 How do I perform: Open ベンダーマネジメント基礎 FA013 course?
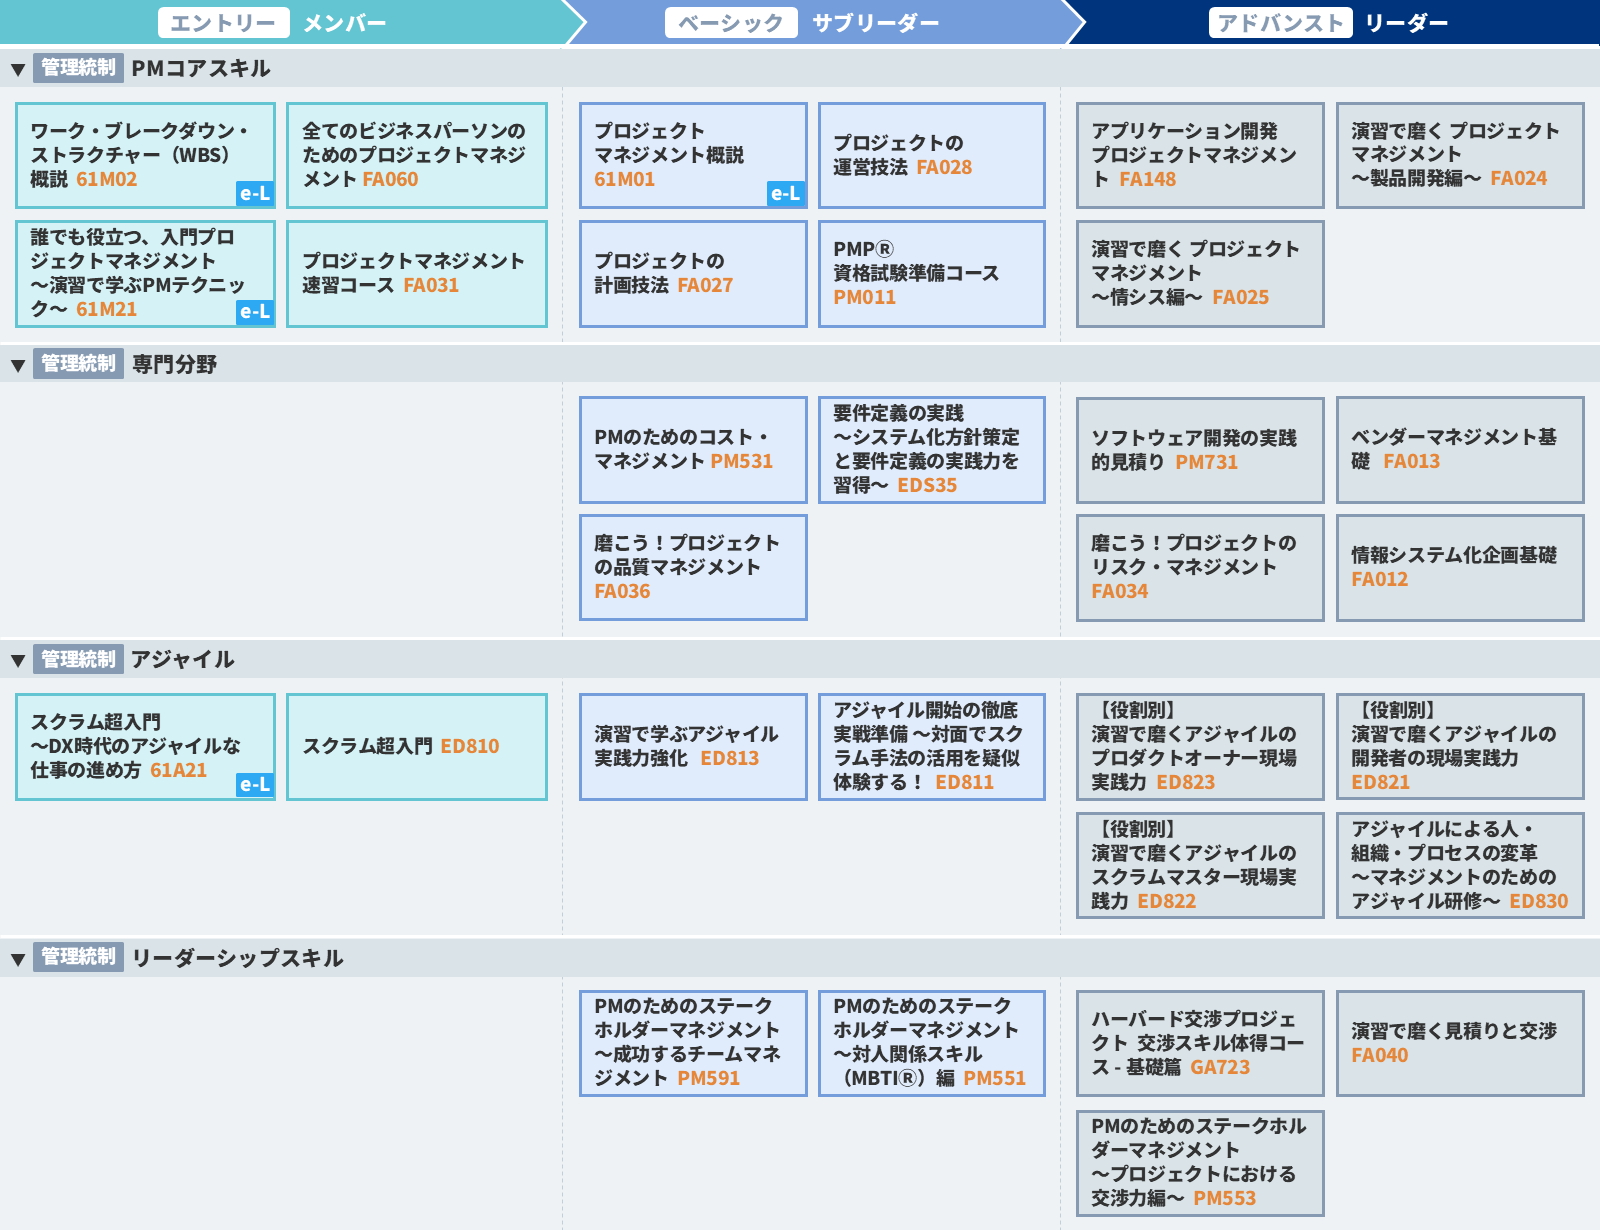point(1459,449)
